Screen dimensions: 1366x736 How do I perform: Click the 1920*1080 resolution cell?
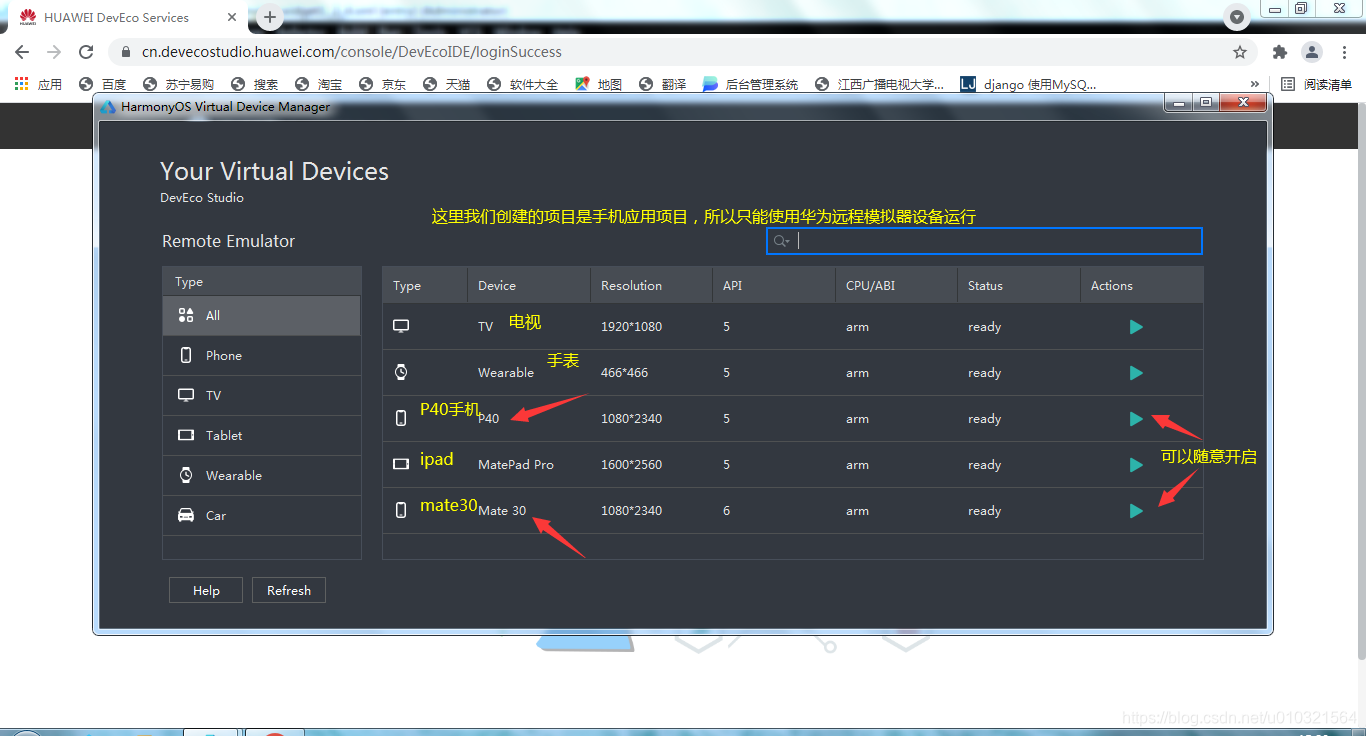click(x=631, y=327)
